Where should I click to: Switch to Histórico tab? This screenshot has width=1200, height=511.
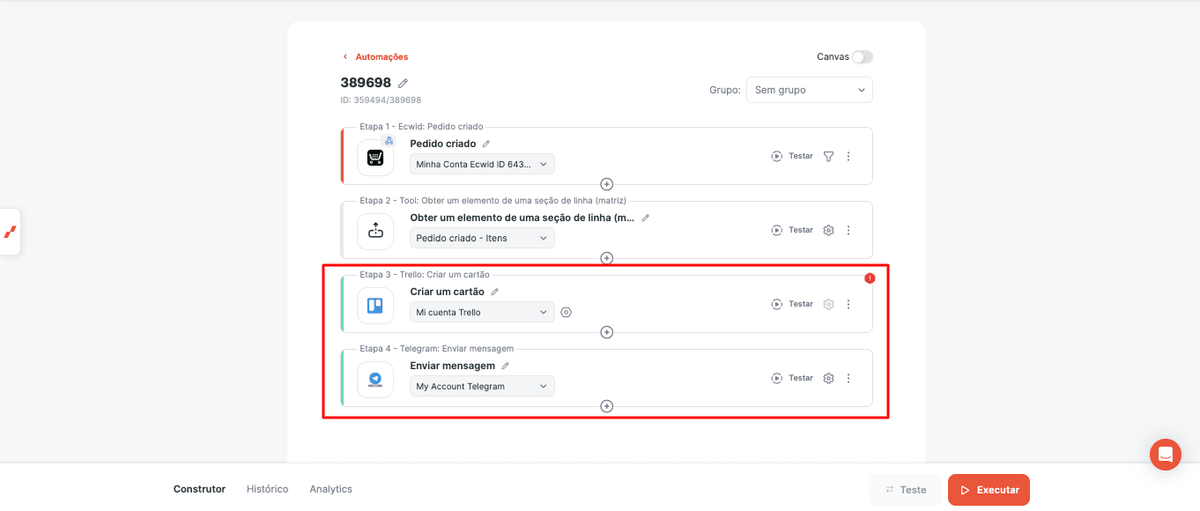coord(267,489)
